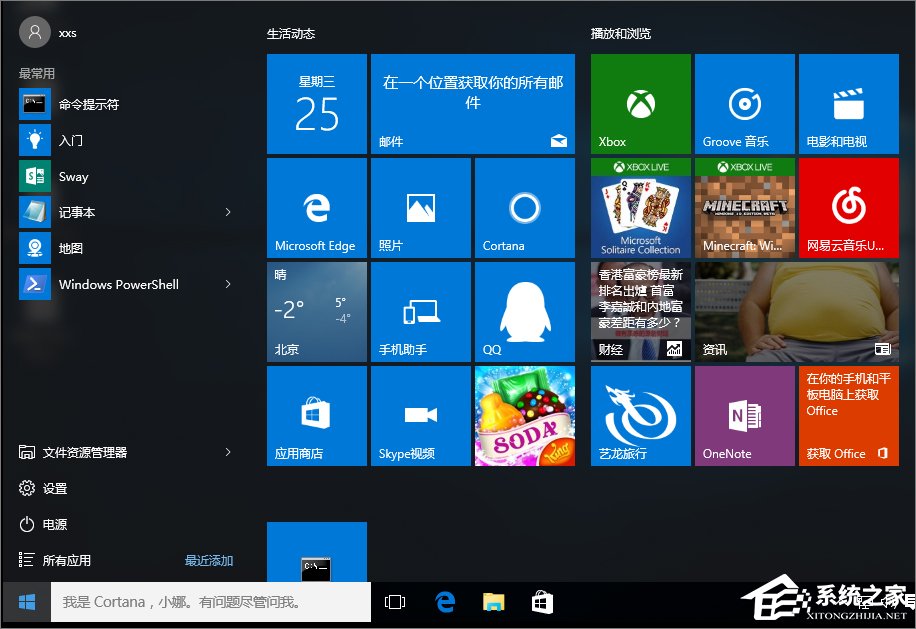916x629 pixels.
Task: Open the QQ tile
Action: [x=524, y=311]
